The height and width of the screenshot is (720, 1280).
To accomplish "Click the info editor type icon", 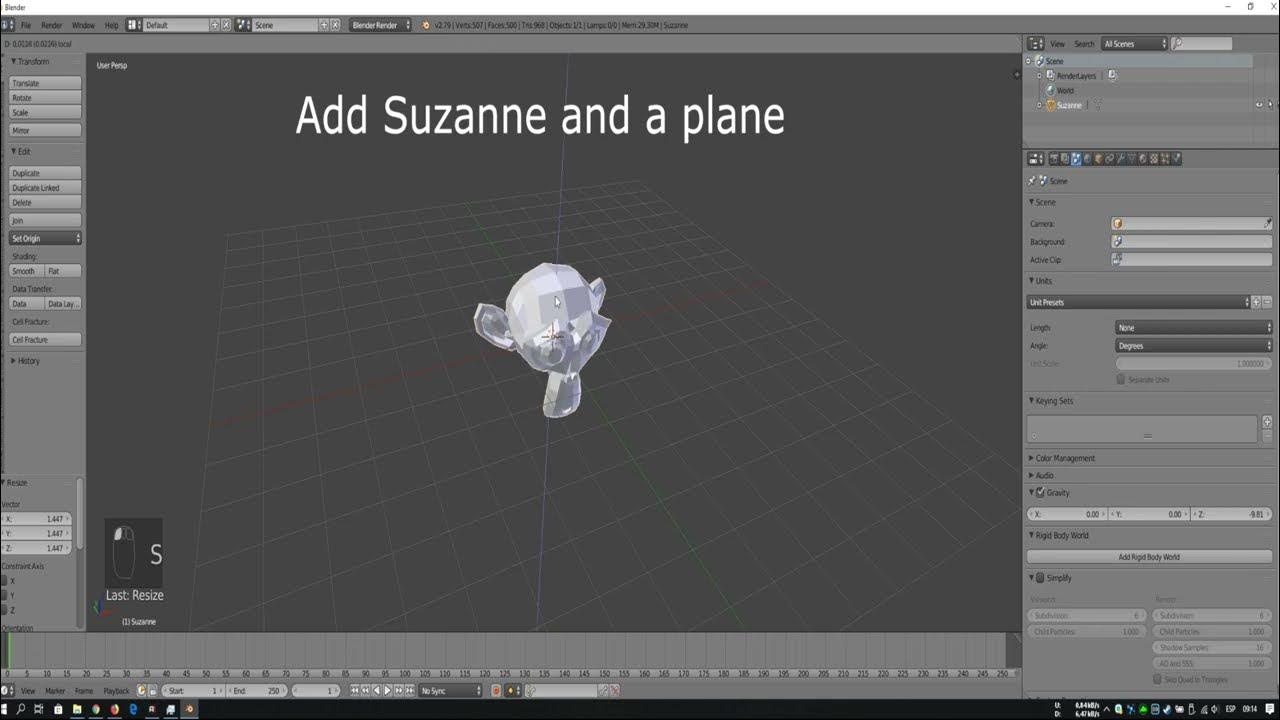I will [x=10, y=25].
